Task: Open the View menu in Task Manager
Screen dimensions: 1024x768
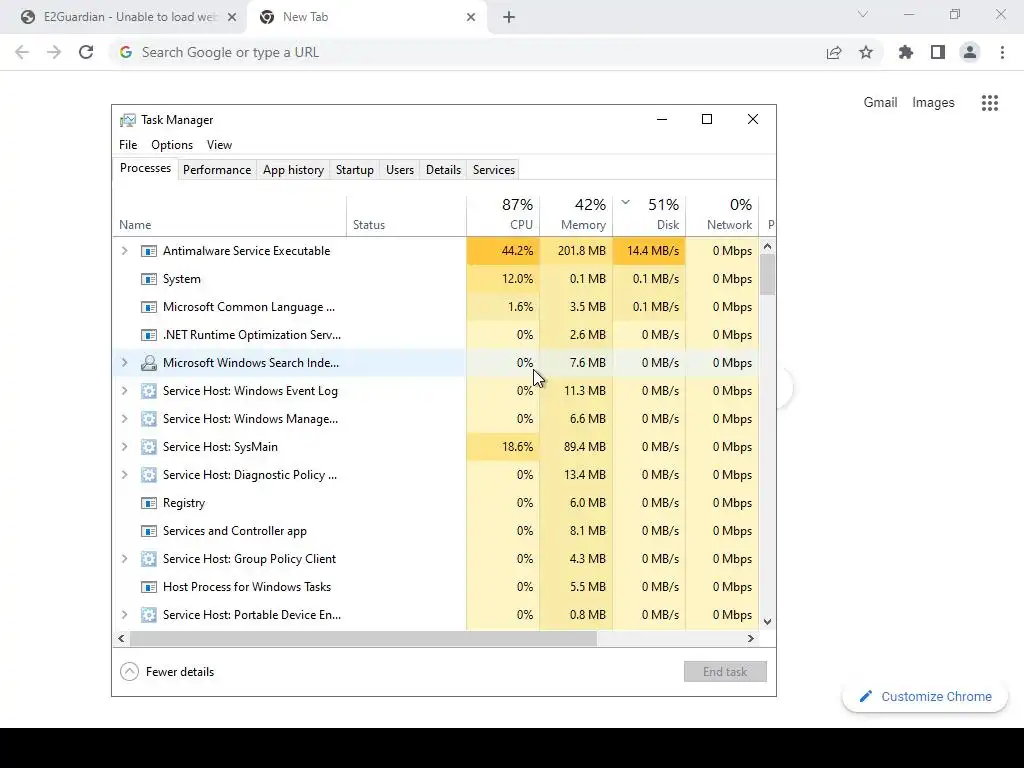Action: pos(219,145)
